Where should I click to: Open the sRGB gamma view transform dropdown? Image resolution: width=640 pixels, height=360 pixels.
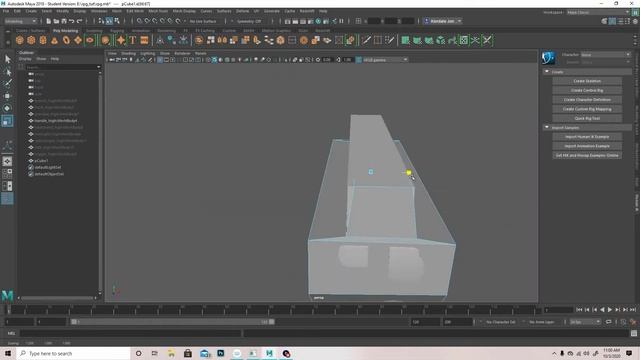pyautogui.click(x=385, y=60)
